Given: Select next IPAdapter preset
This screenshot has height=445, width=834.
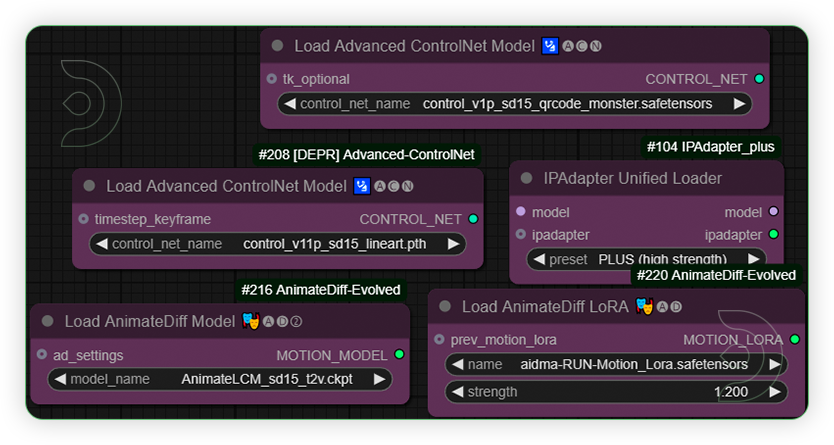Looking at the screenshot, I should pyautogui.click(x=754, y=259).
